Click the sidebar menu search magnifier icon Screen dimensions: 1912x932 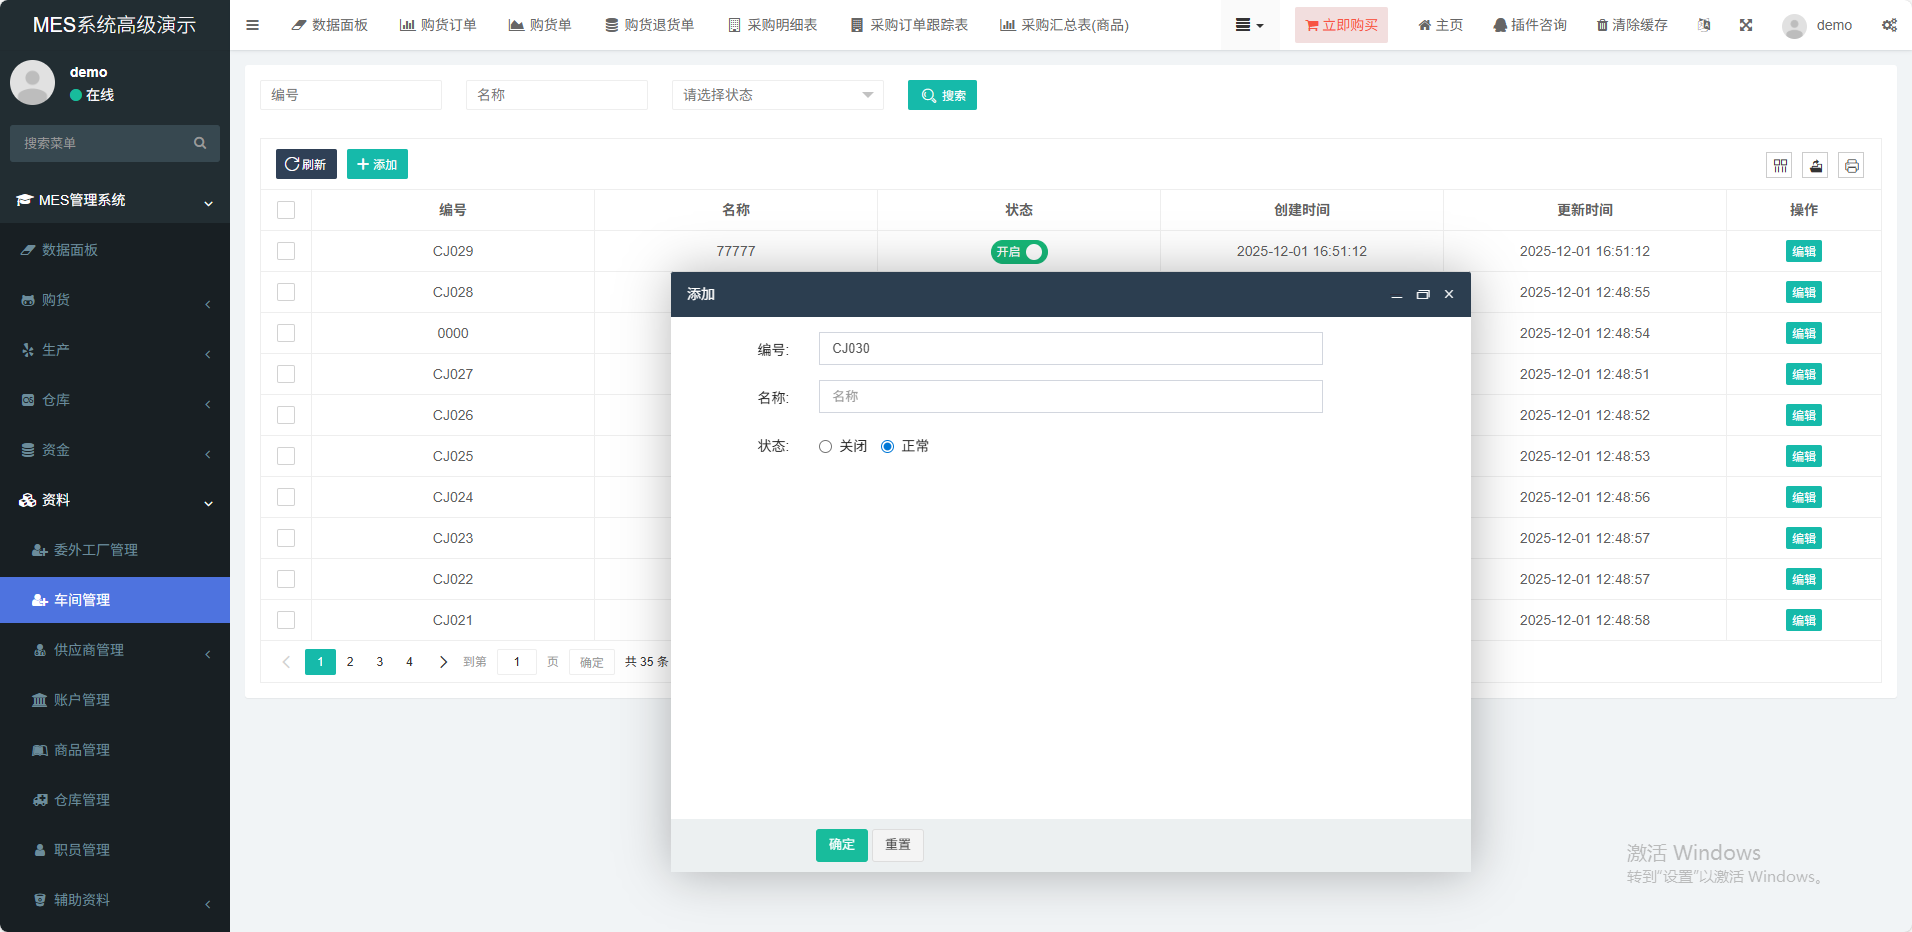pyautogui.click(x=200, y=143)
